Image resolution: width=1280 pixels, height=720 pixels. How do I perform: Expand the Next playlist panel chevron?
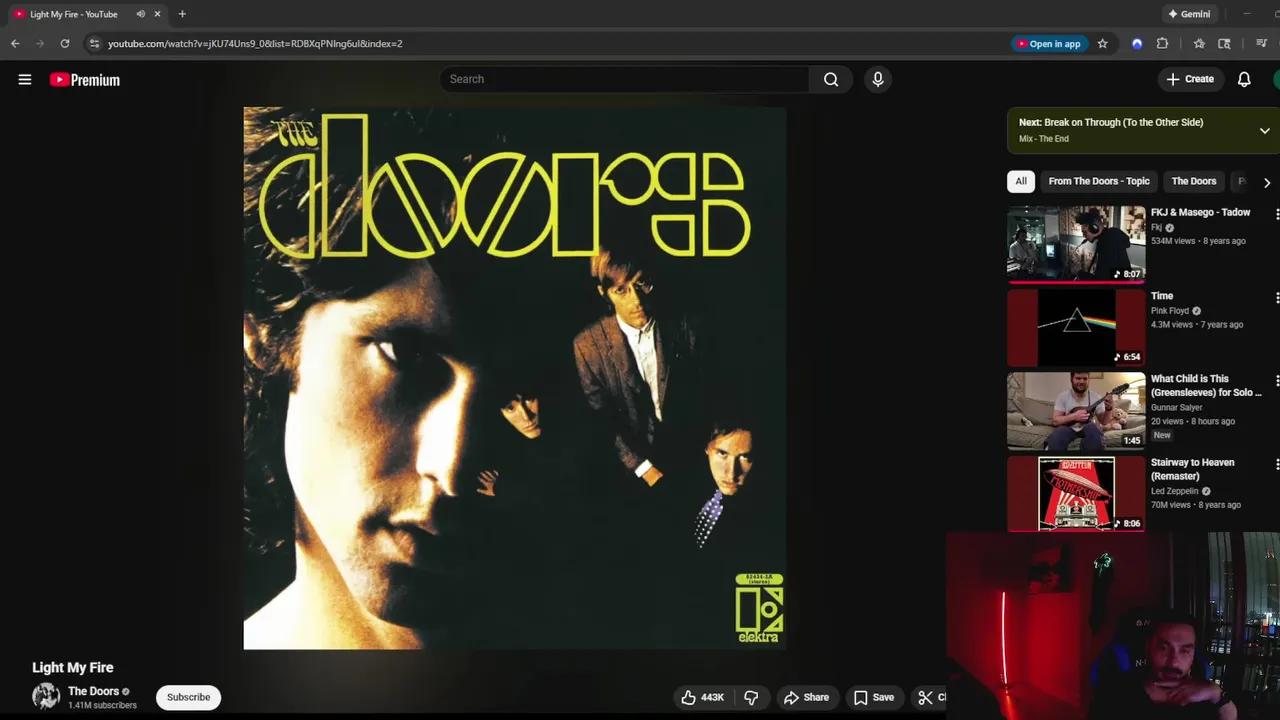pos(1264,131)
